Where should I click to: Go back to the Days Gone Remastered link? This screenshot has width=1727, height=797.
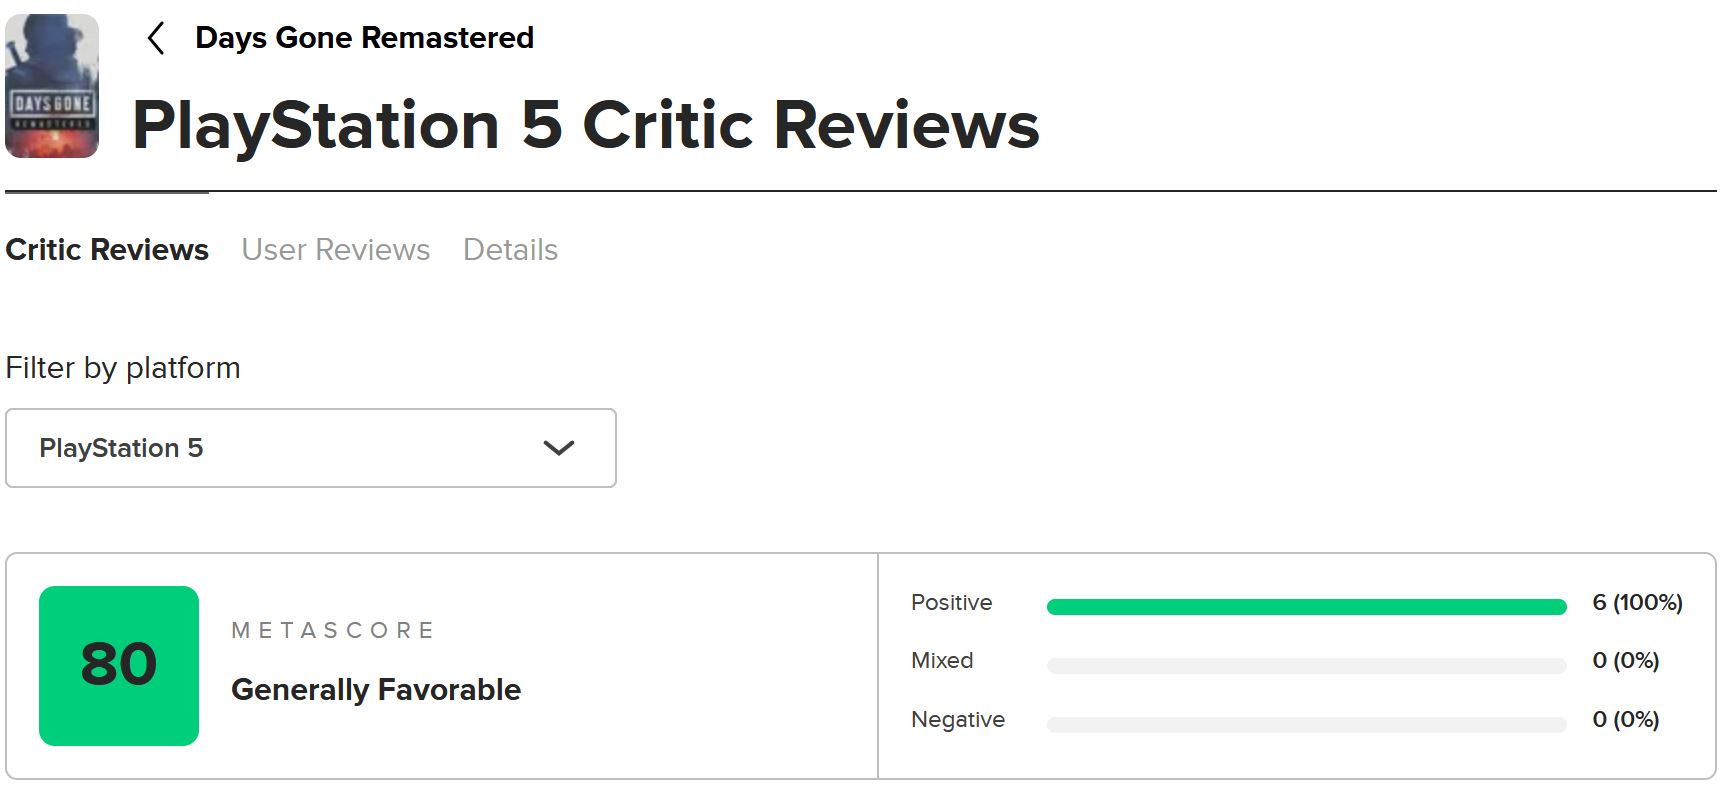364,38
